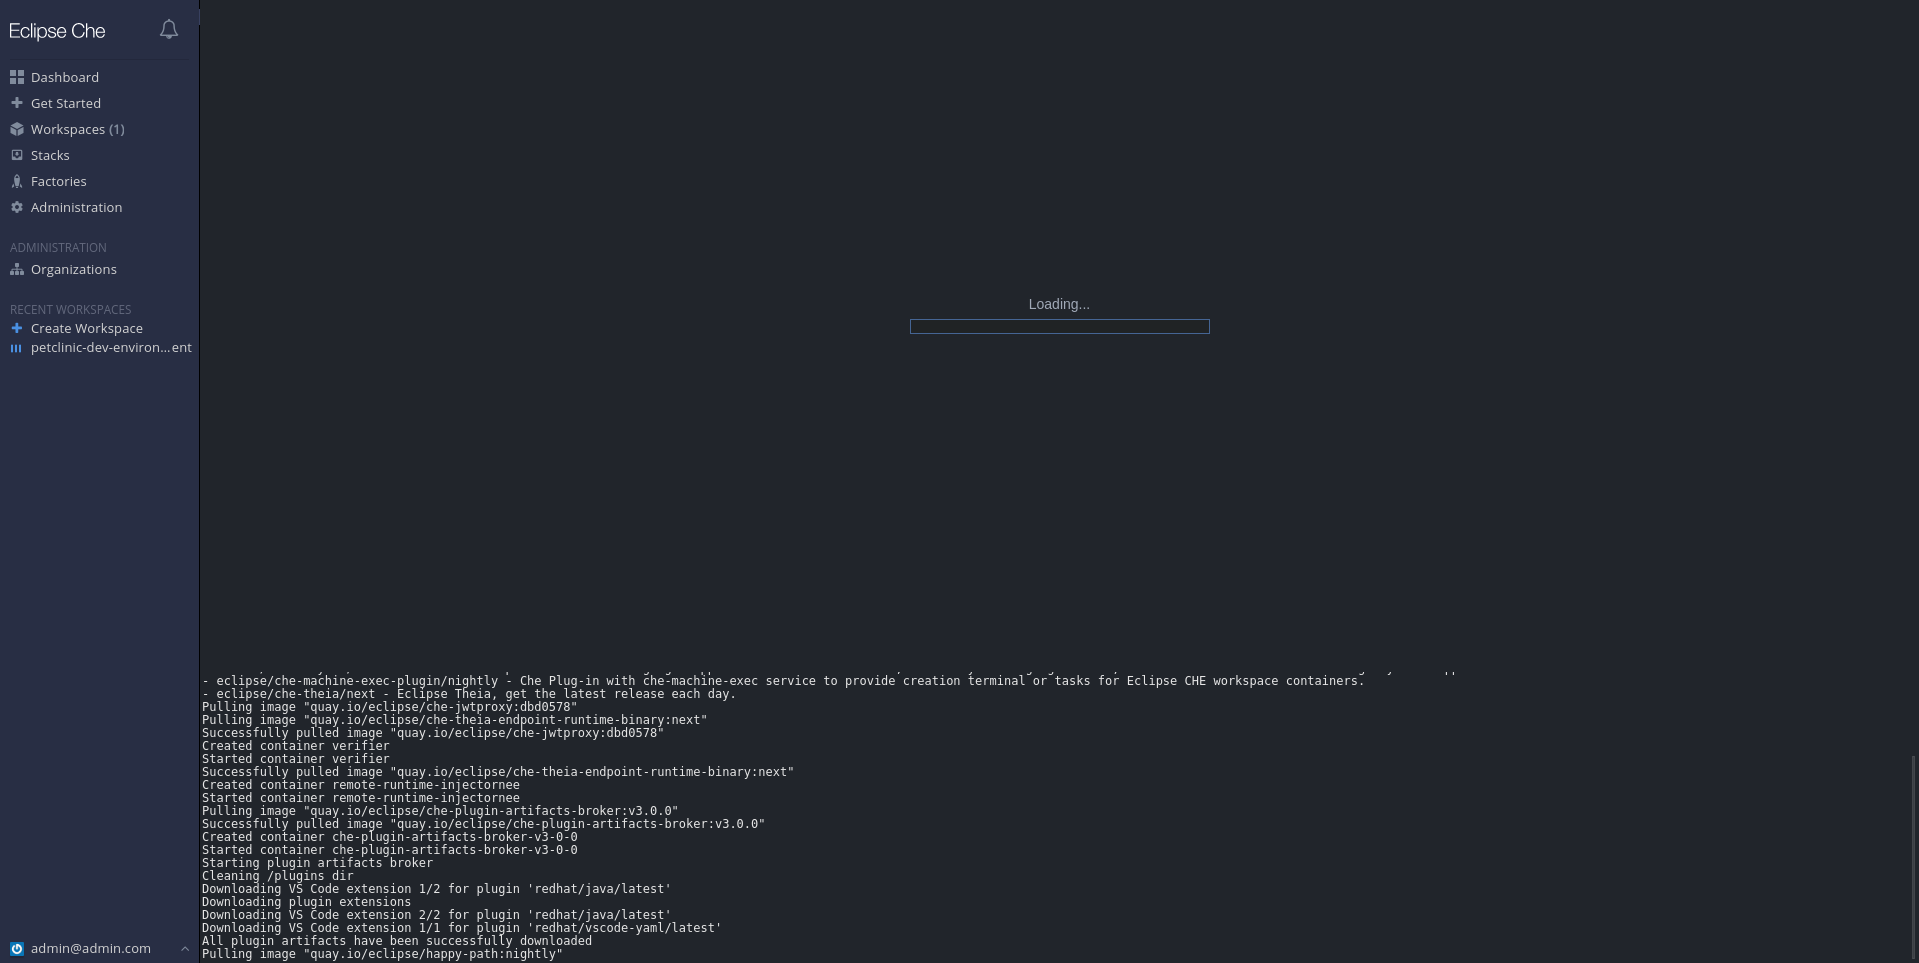Open the Factories section
Viewport: 1919px width, 963px height.
coord(59,181)
